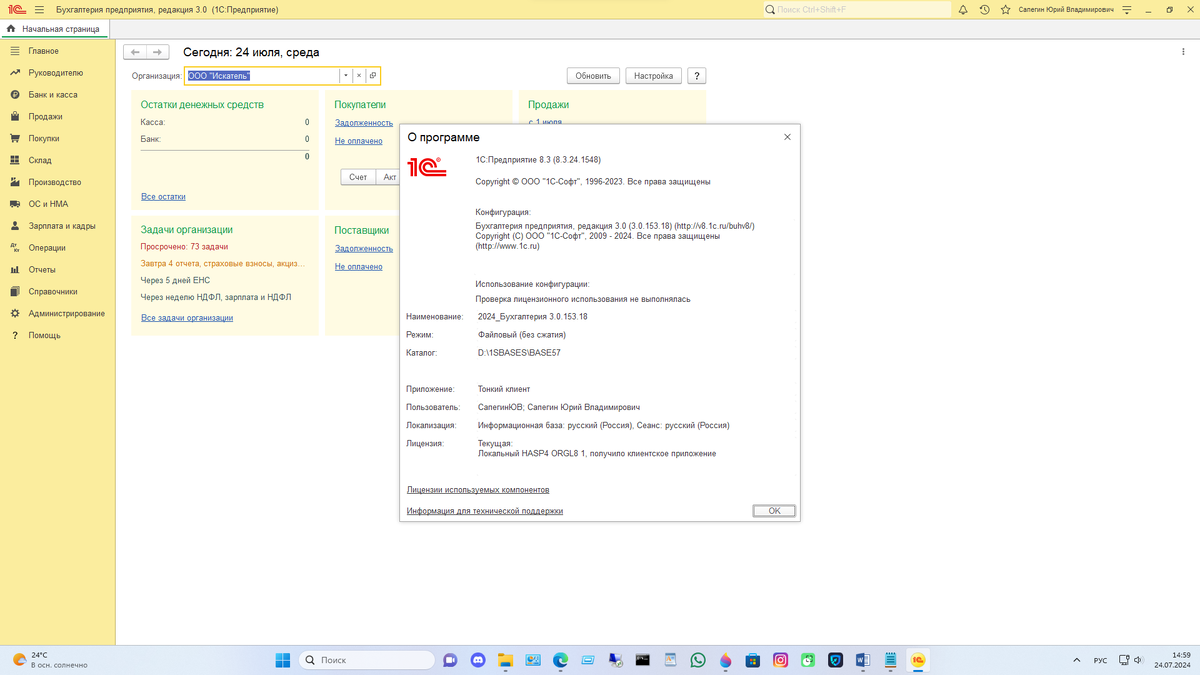
Task: Expand the Организация dropdown arrow
Action: tap(345, 76)
